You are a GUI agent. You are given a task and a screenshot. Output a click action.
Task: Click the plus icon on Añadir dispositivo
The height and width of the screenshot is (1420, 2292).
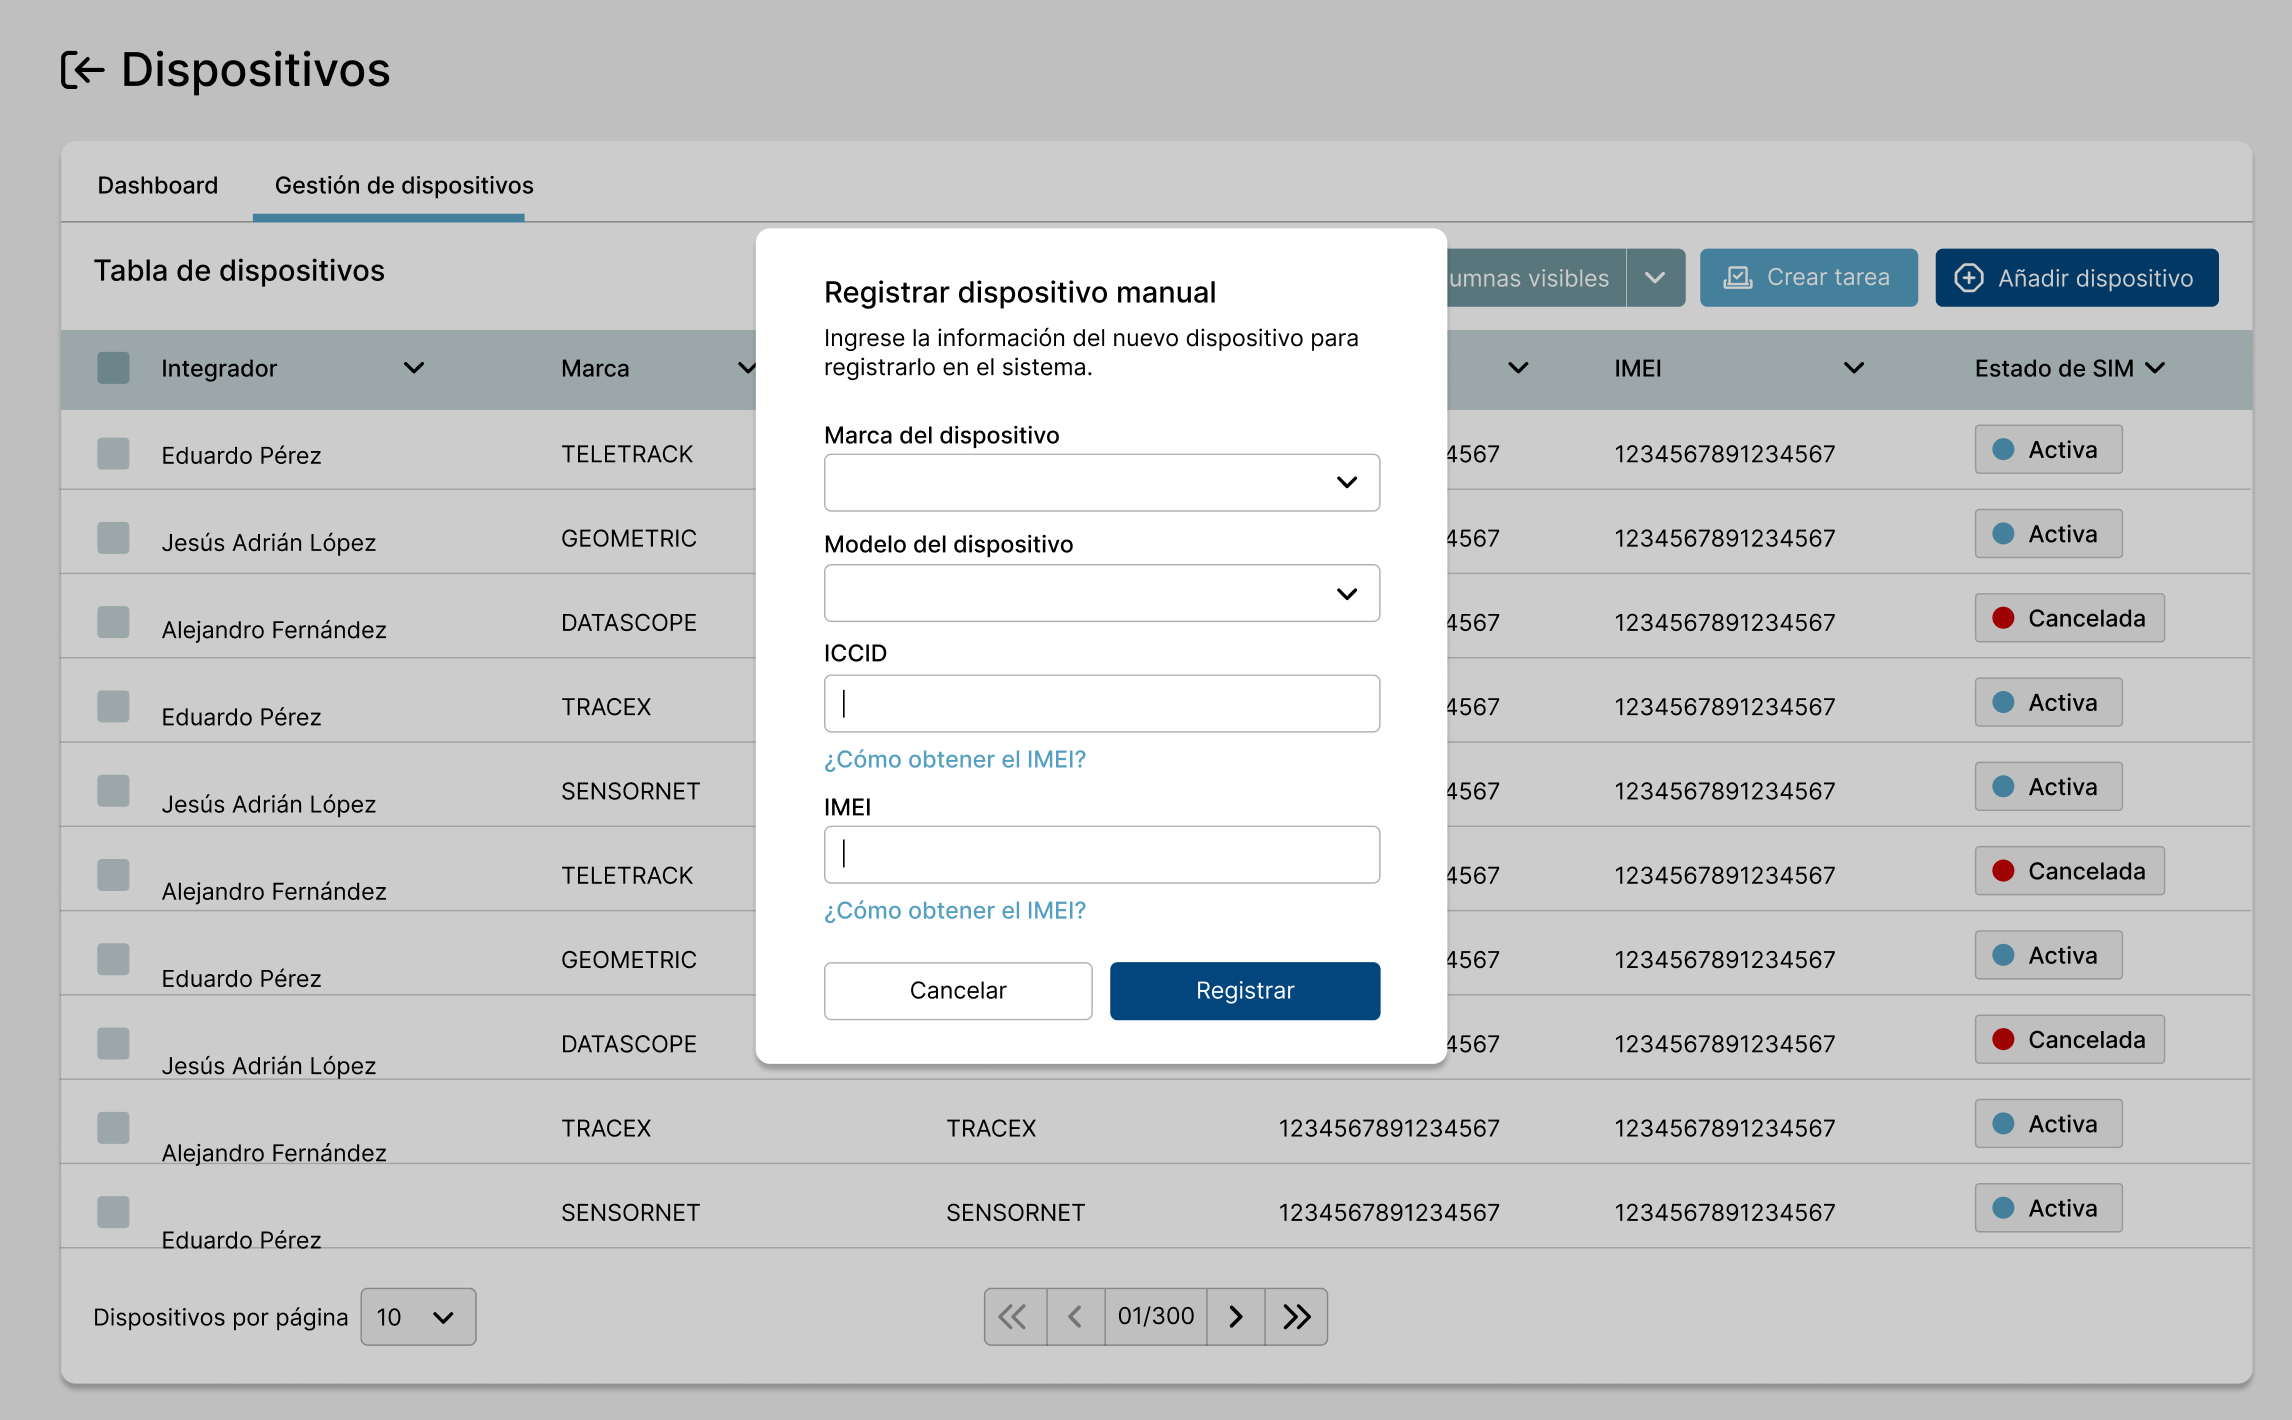tap(1968, 278)
